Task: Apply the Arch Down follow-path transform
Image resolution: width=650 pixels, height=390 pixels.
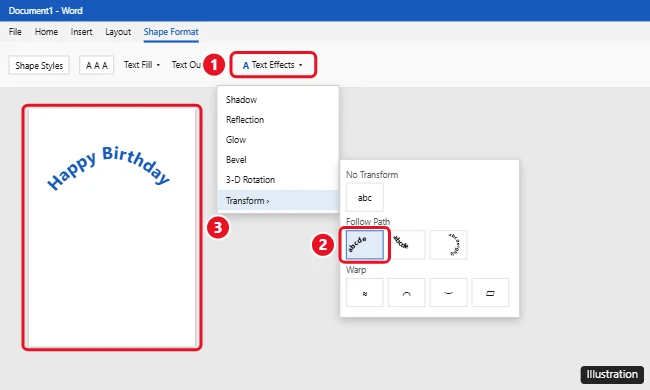Action: click(407, 245)
